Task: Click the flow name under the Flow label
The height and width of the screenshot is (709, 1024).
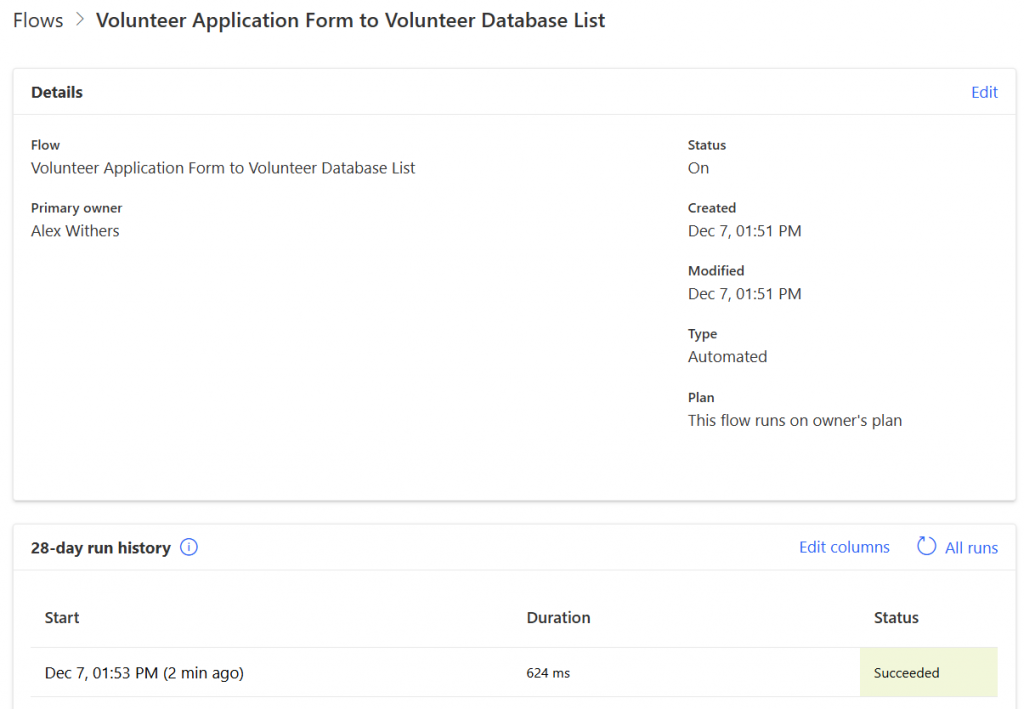Action: pyautogui.click(x=223, y=168)
